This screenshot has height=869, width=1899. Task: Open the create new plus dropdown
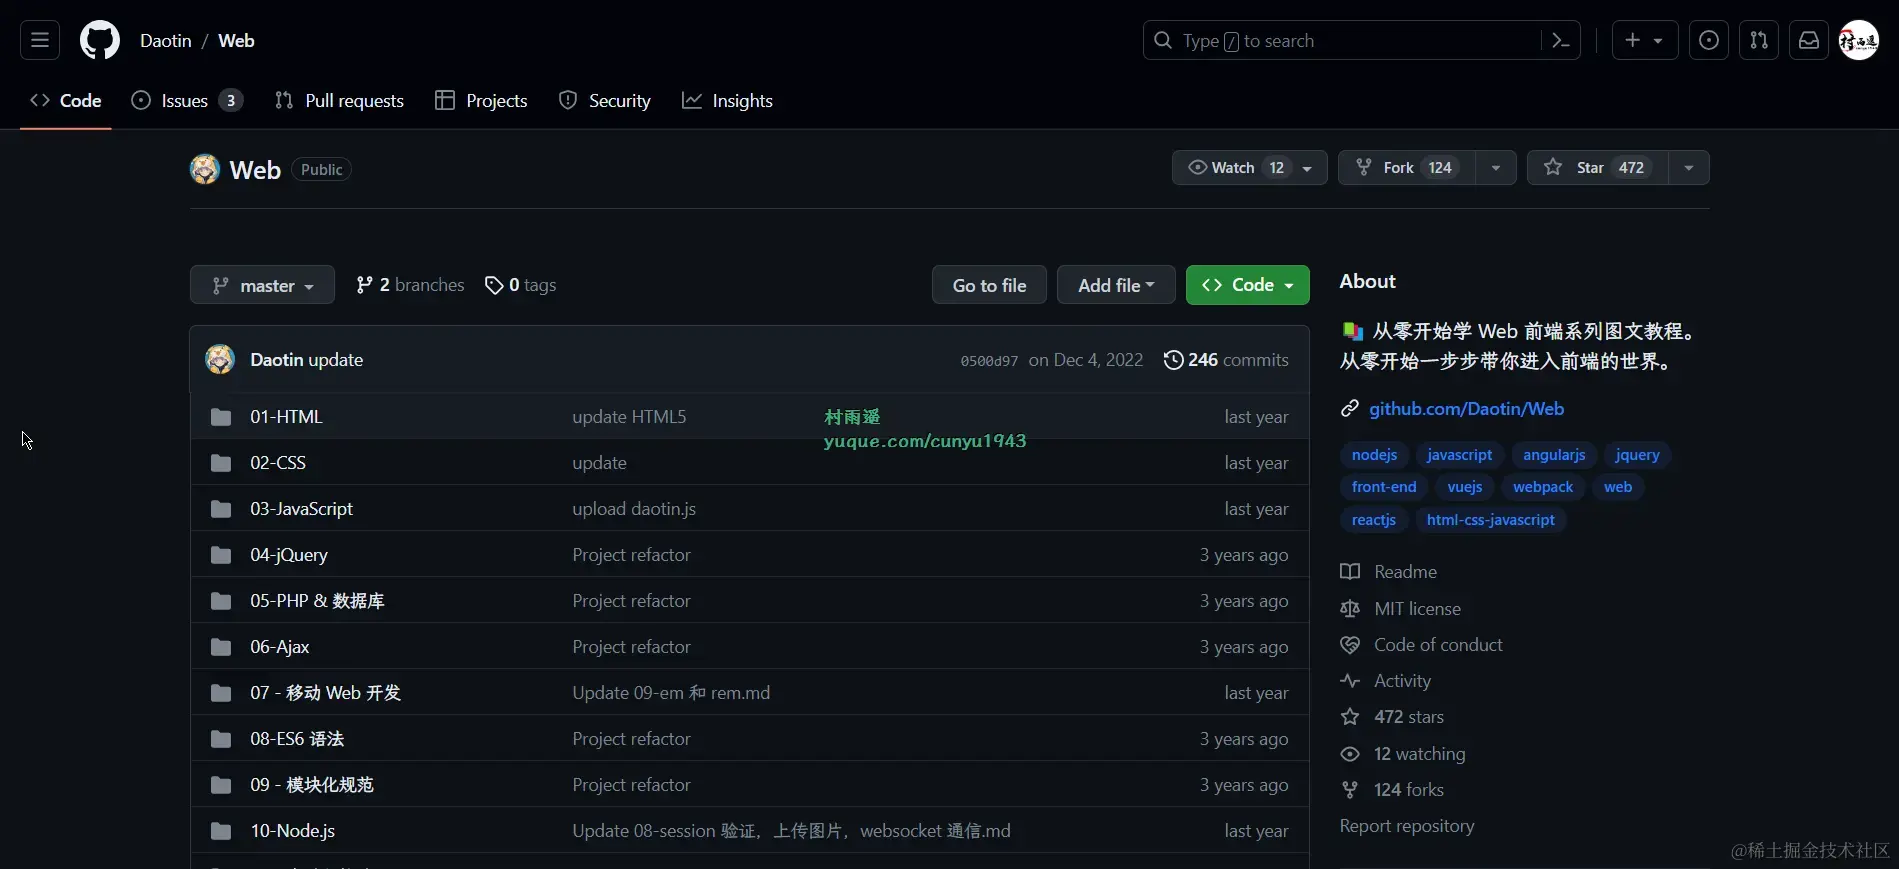1644,41
